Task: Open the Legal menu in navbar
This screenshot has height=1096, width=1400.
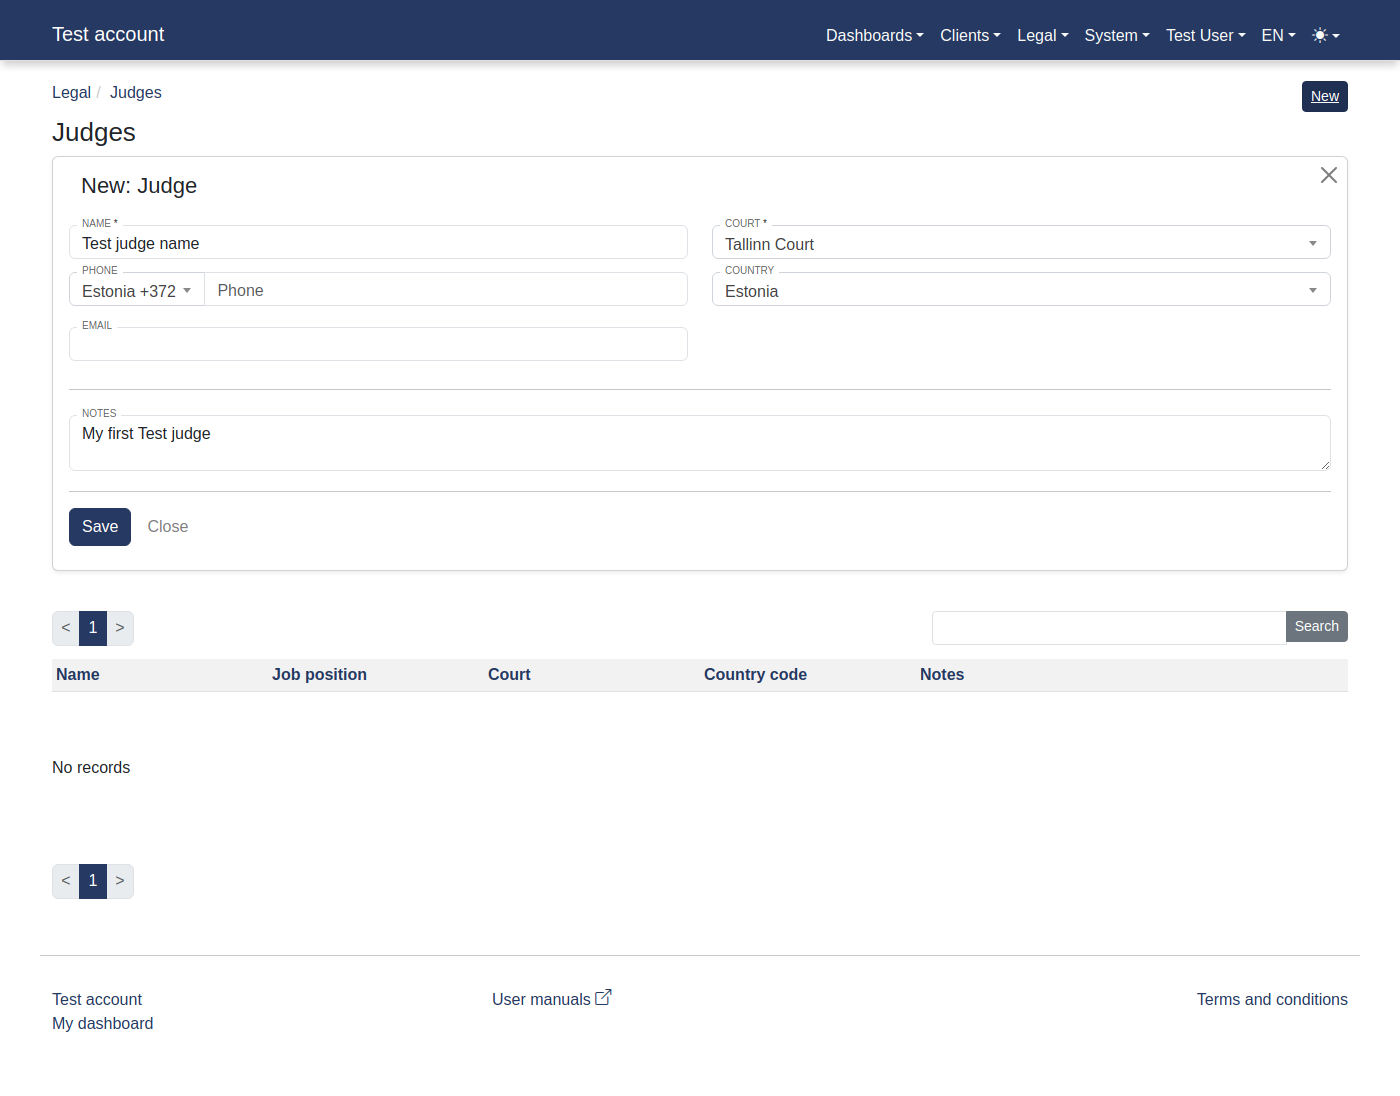Action: click(x=1042, y=35)
